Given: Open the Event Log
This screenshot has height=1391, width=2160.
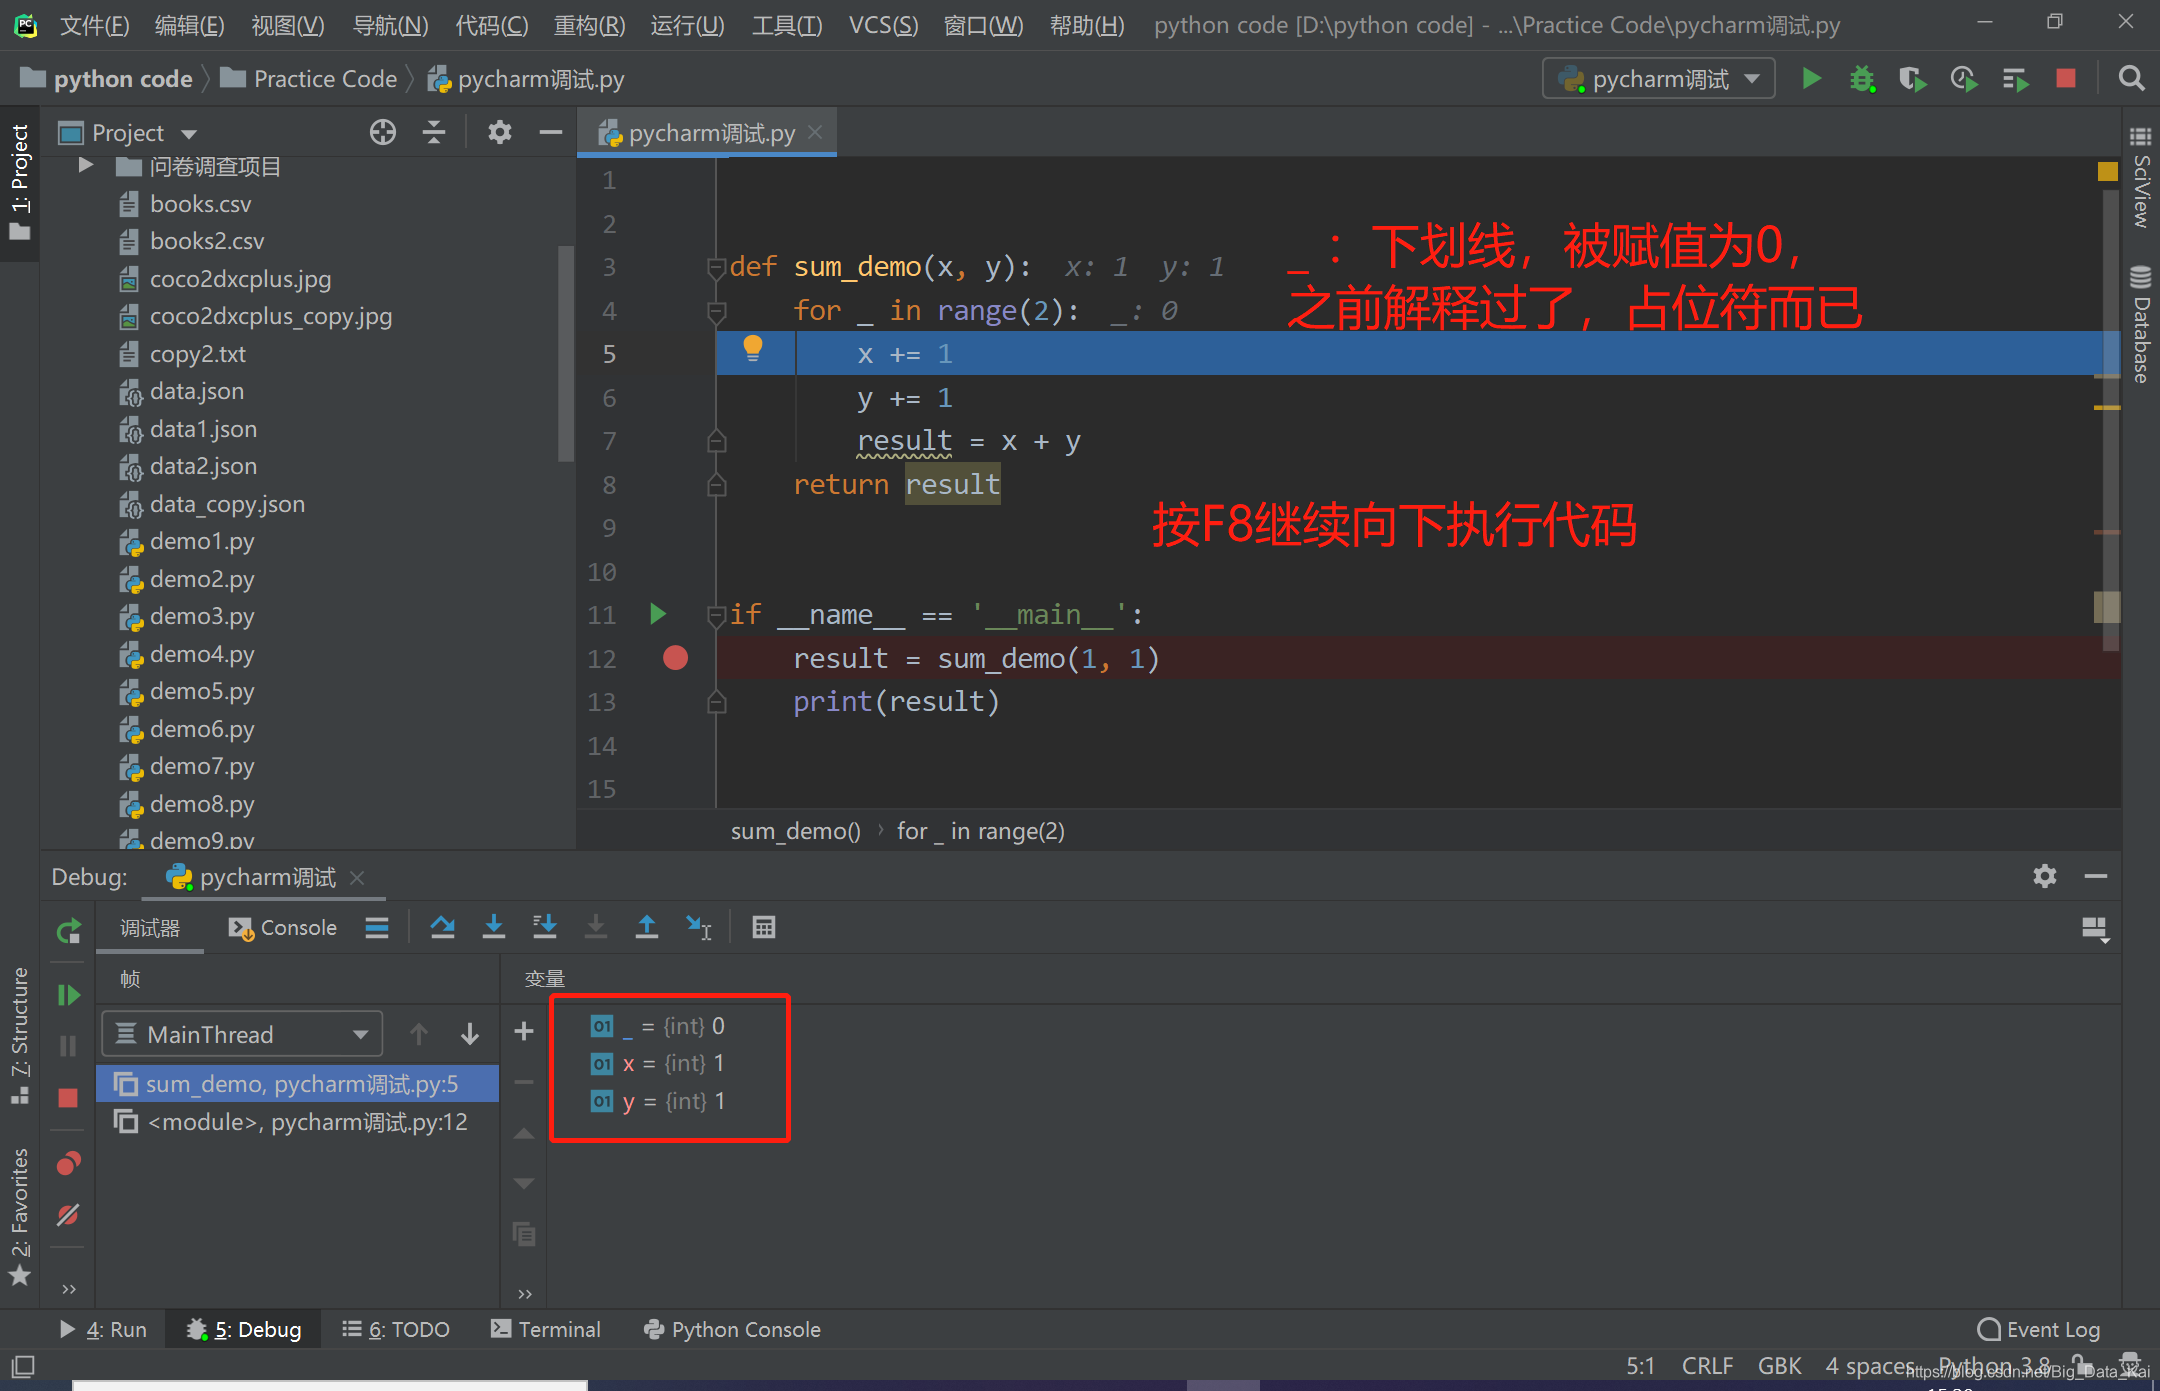Looking at the screenshot, I should [x=2039, y=1329].
